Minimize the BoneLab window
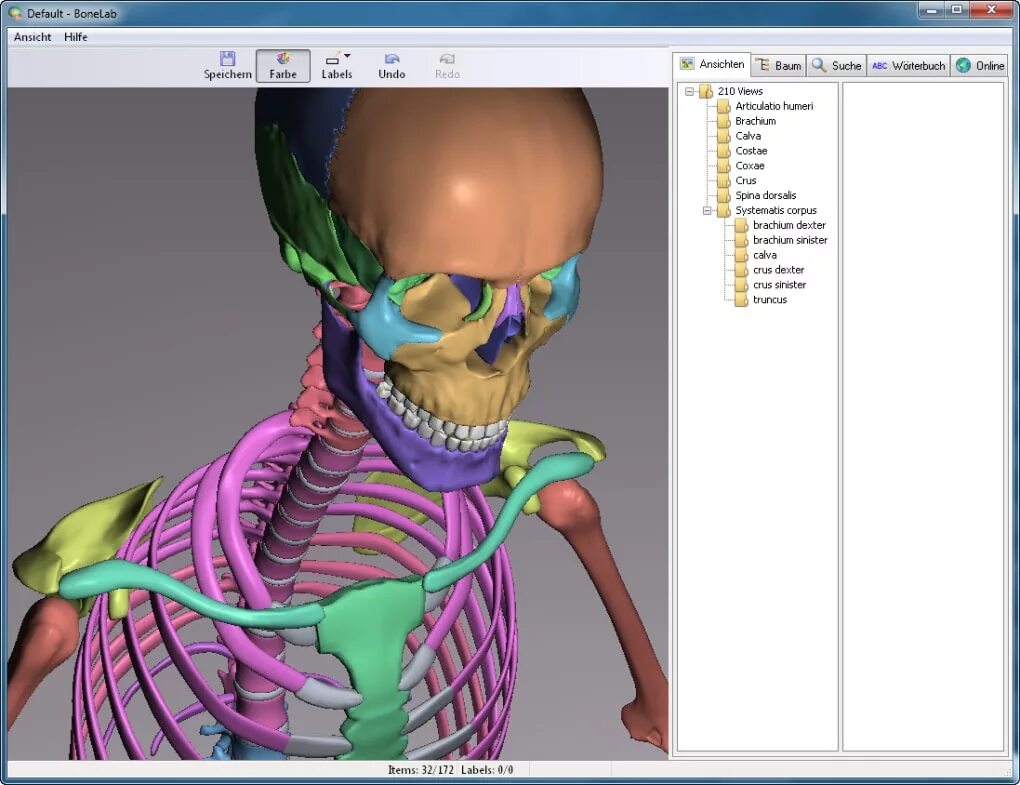This screenshot has width=1020, height=785. tap(932, 10)
